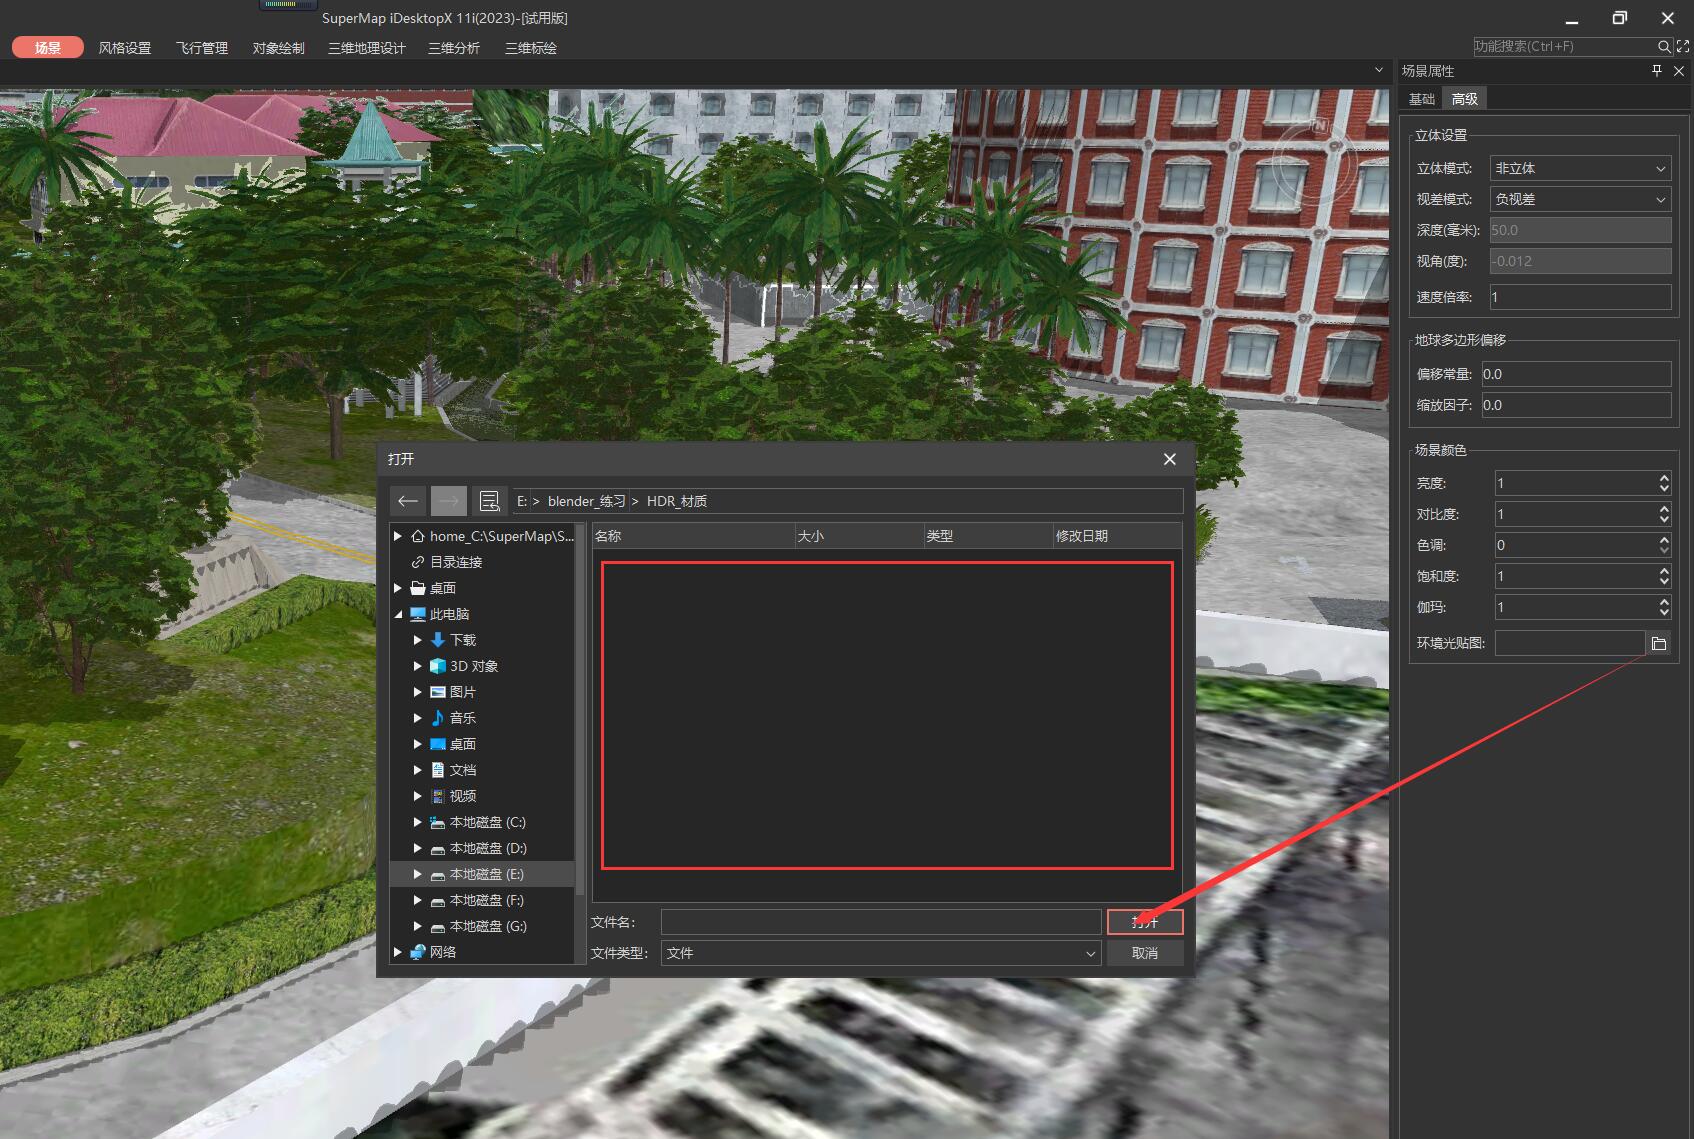The image size is (1694, 1139).
Task: Close the Scene Properties panel
Action: coord(1679,70)
